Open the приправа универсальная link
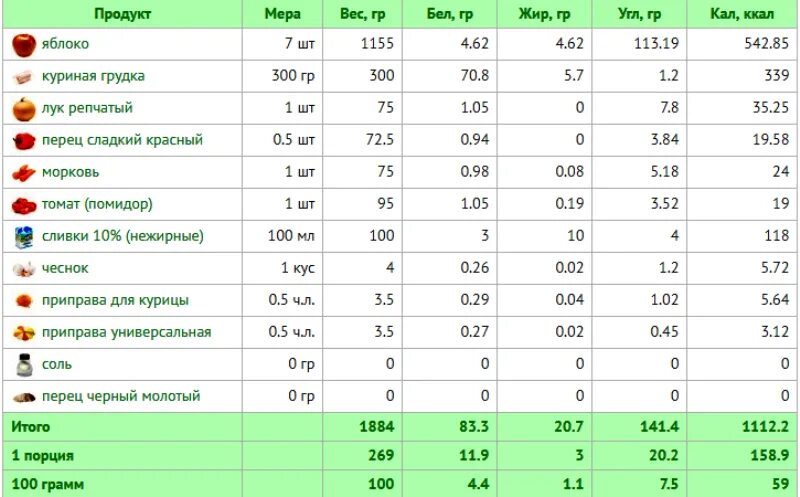The width and height of the screenshot is (800, 497). 127,332
